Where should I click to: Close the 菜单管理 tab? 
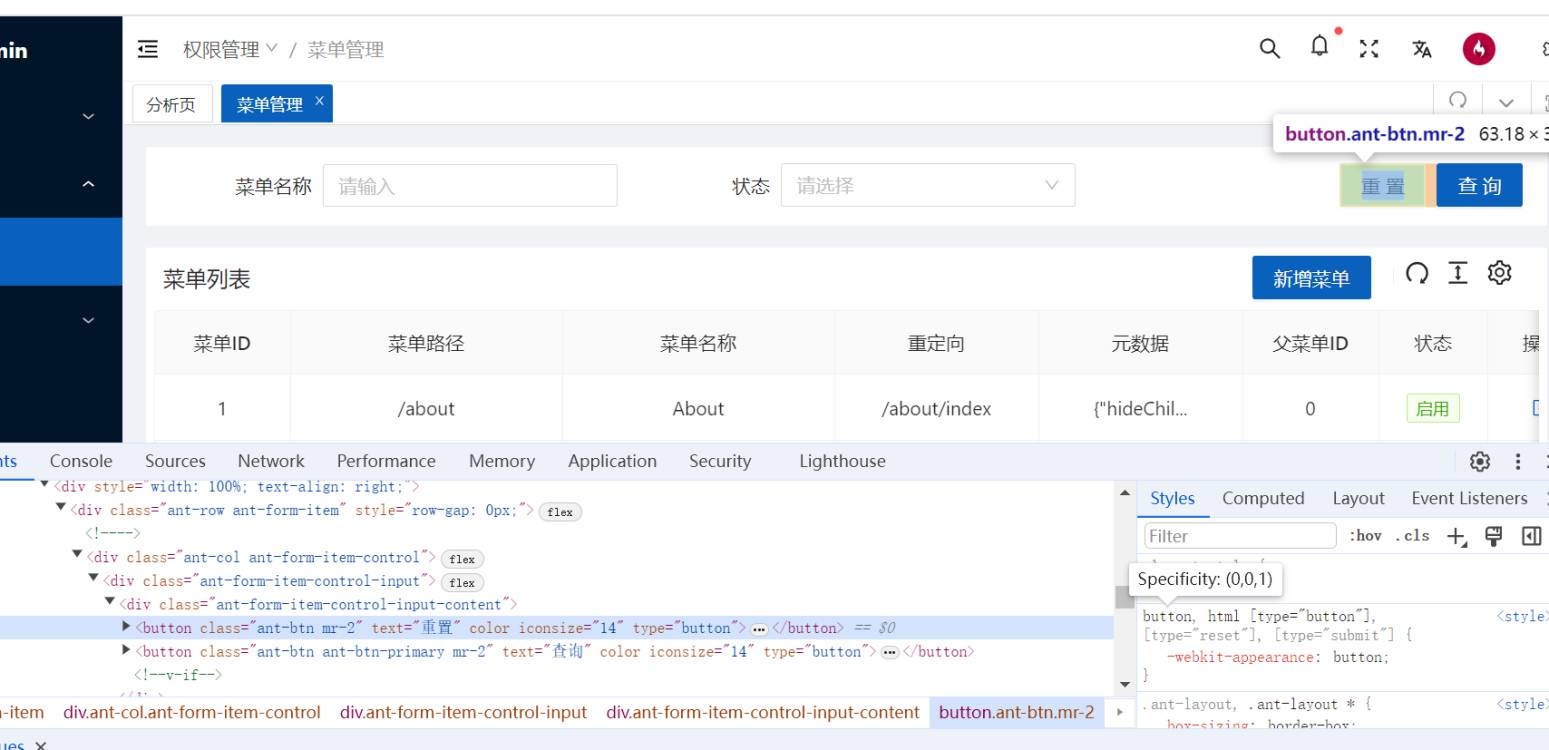(319, 101)
